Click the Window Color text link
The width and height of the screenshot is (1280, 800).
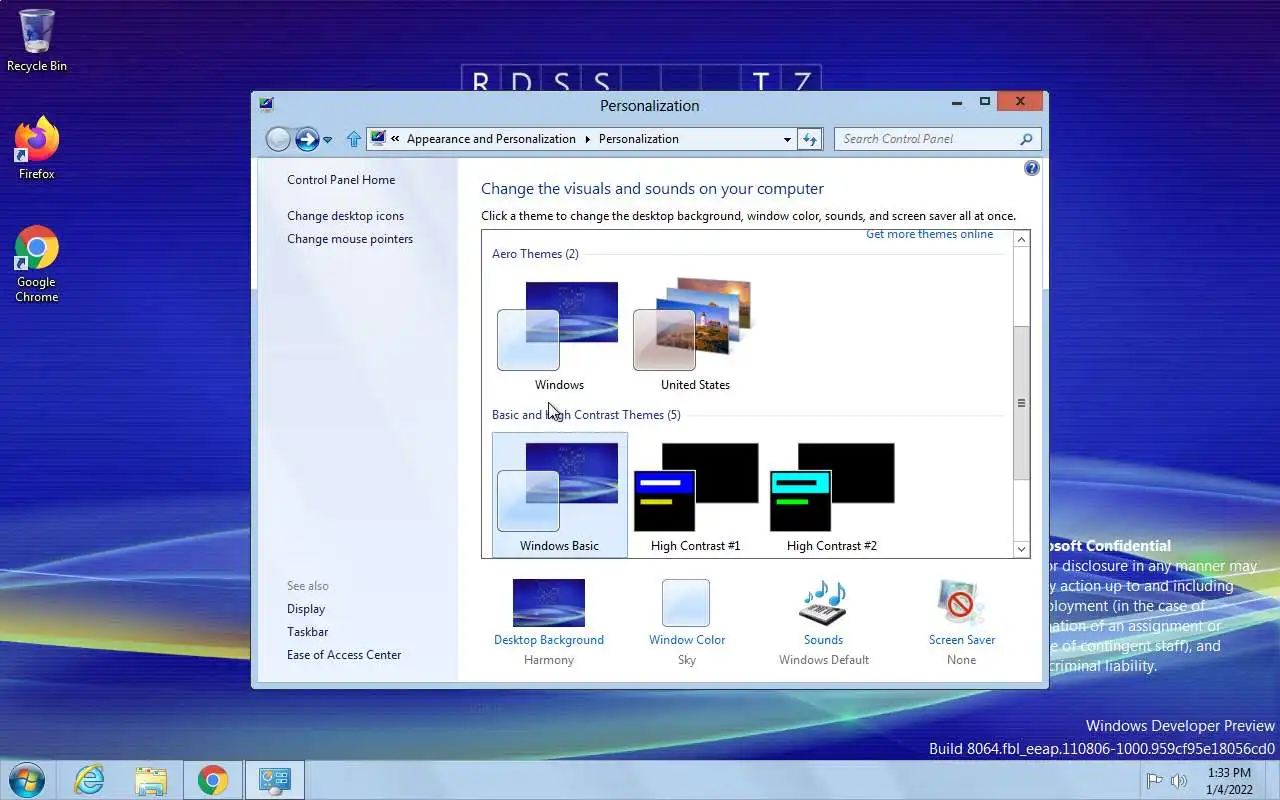[x=687, y=640]
